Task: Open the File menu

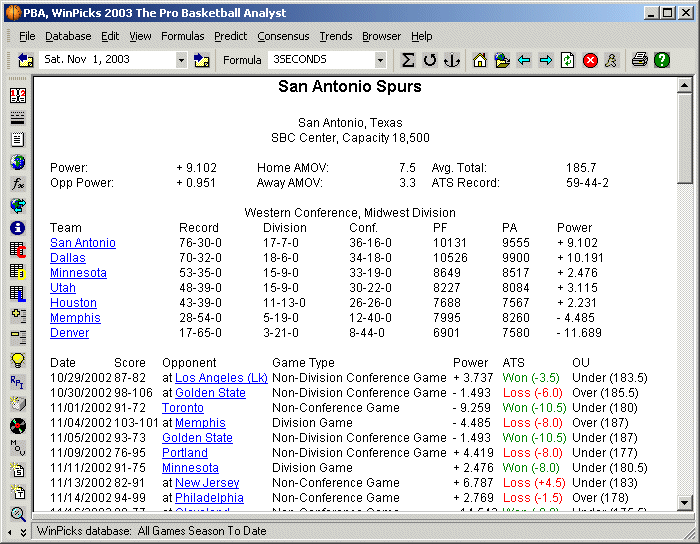Action: point(27,36)
